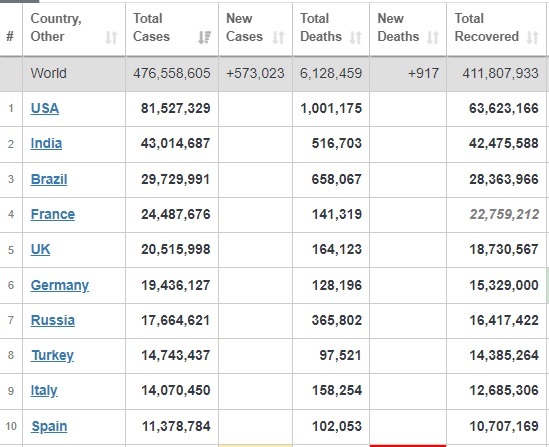This screenshot has width=549, height=447.
Task: Select World new cases +573,023
Action: pos(255,74)
